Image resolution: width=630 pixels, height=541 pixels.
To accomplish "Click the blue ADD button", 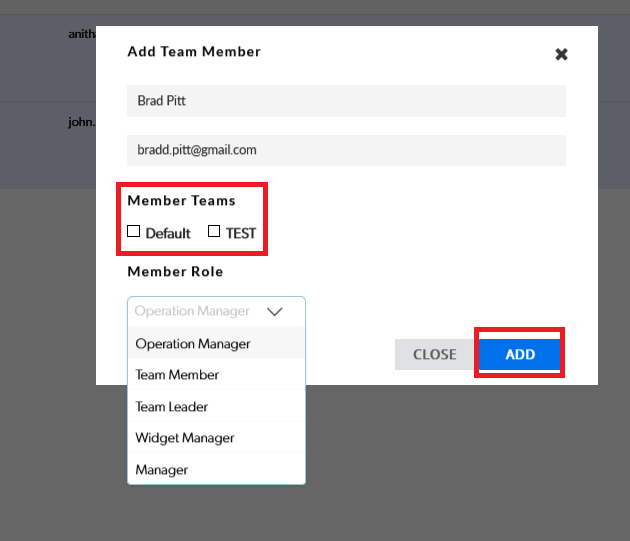I will [x=520, y=354].
